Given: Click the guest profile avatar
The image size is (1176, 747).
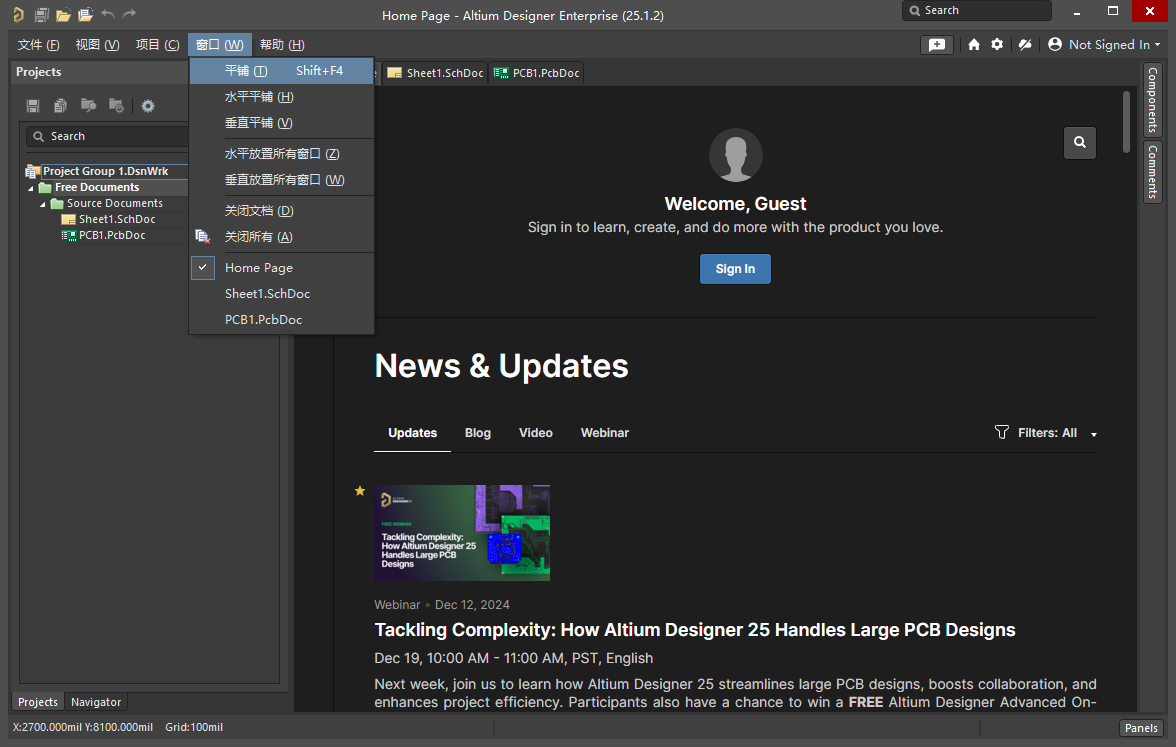Looking at the screenshot, I should 736,155.
